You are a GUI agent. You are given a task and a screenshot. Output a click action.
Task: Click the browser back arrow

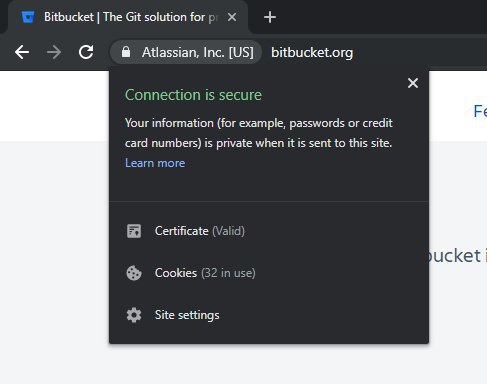tap(22, 52)
